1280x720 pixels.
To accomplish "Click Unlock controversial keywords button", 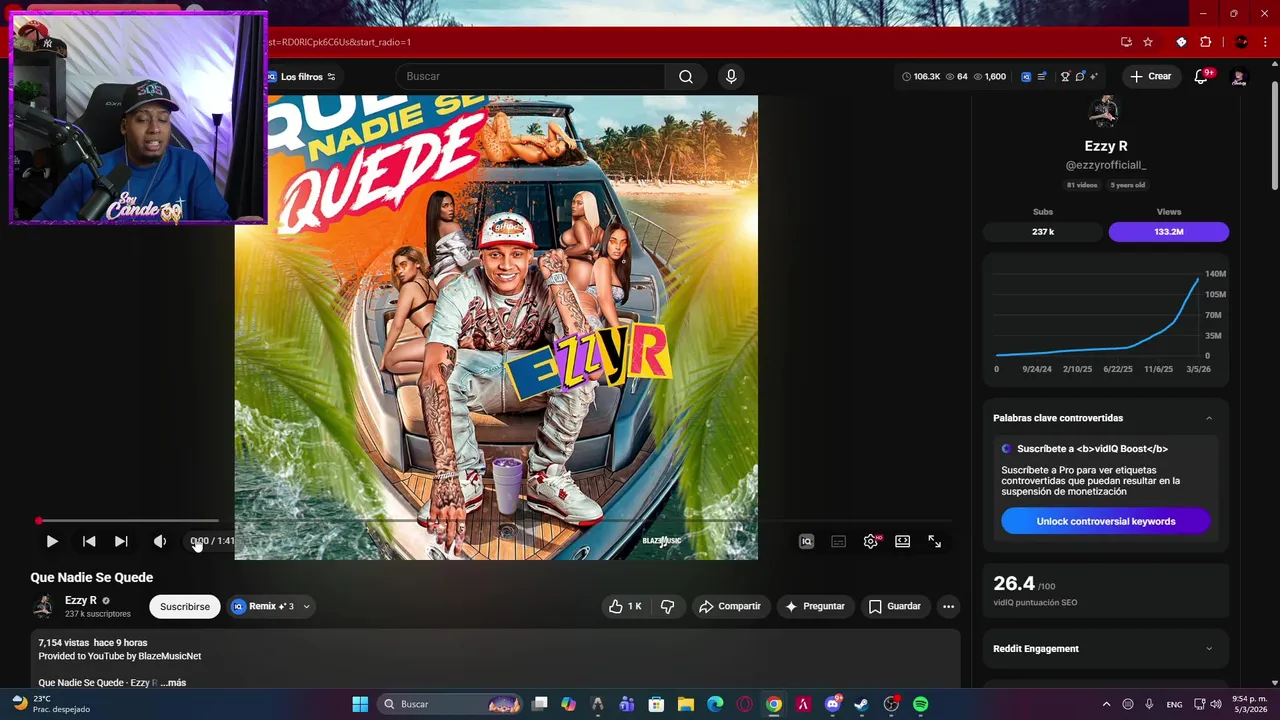I will [1106, 521].
